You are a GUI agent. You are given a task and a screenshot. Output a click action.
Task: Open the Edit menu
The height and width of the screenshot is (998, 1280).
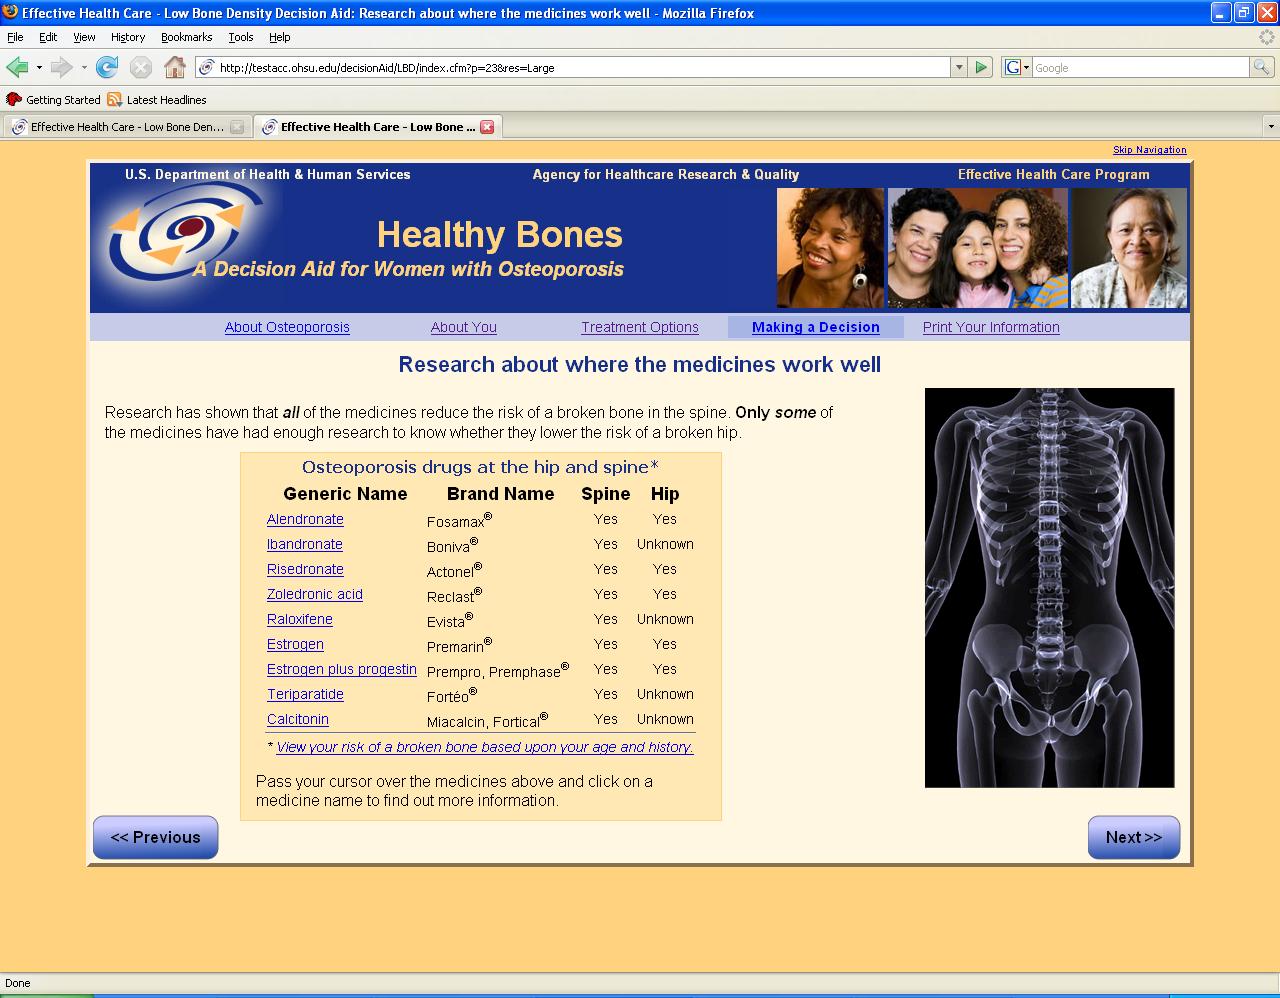point(48,37)
